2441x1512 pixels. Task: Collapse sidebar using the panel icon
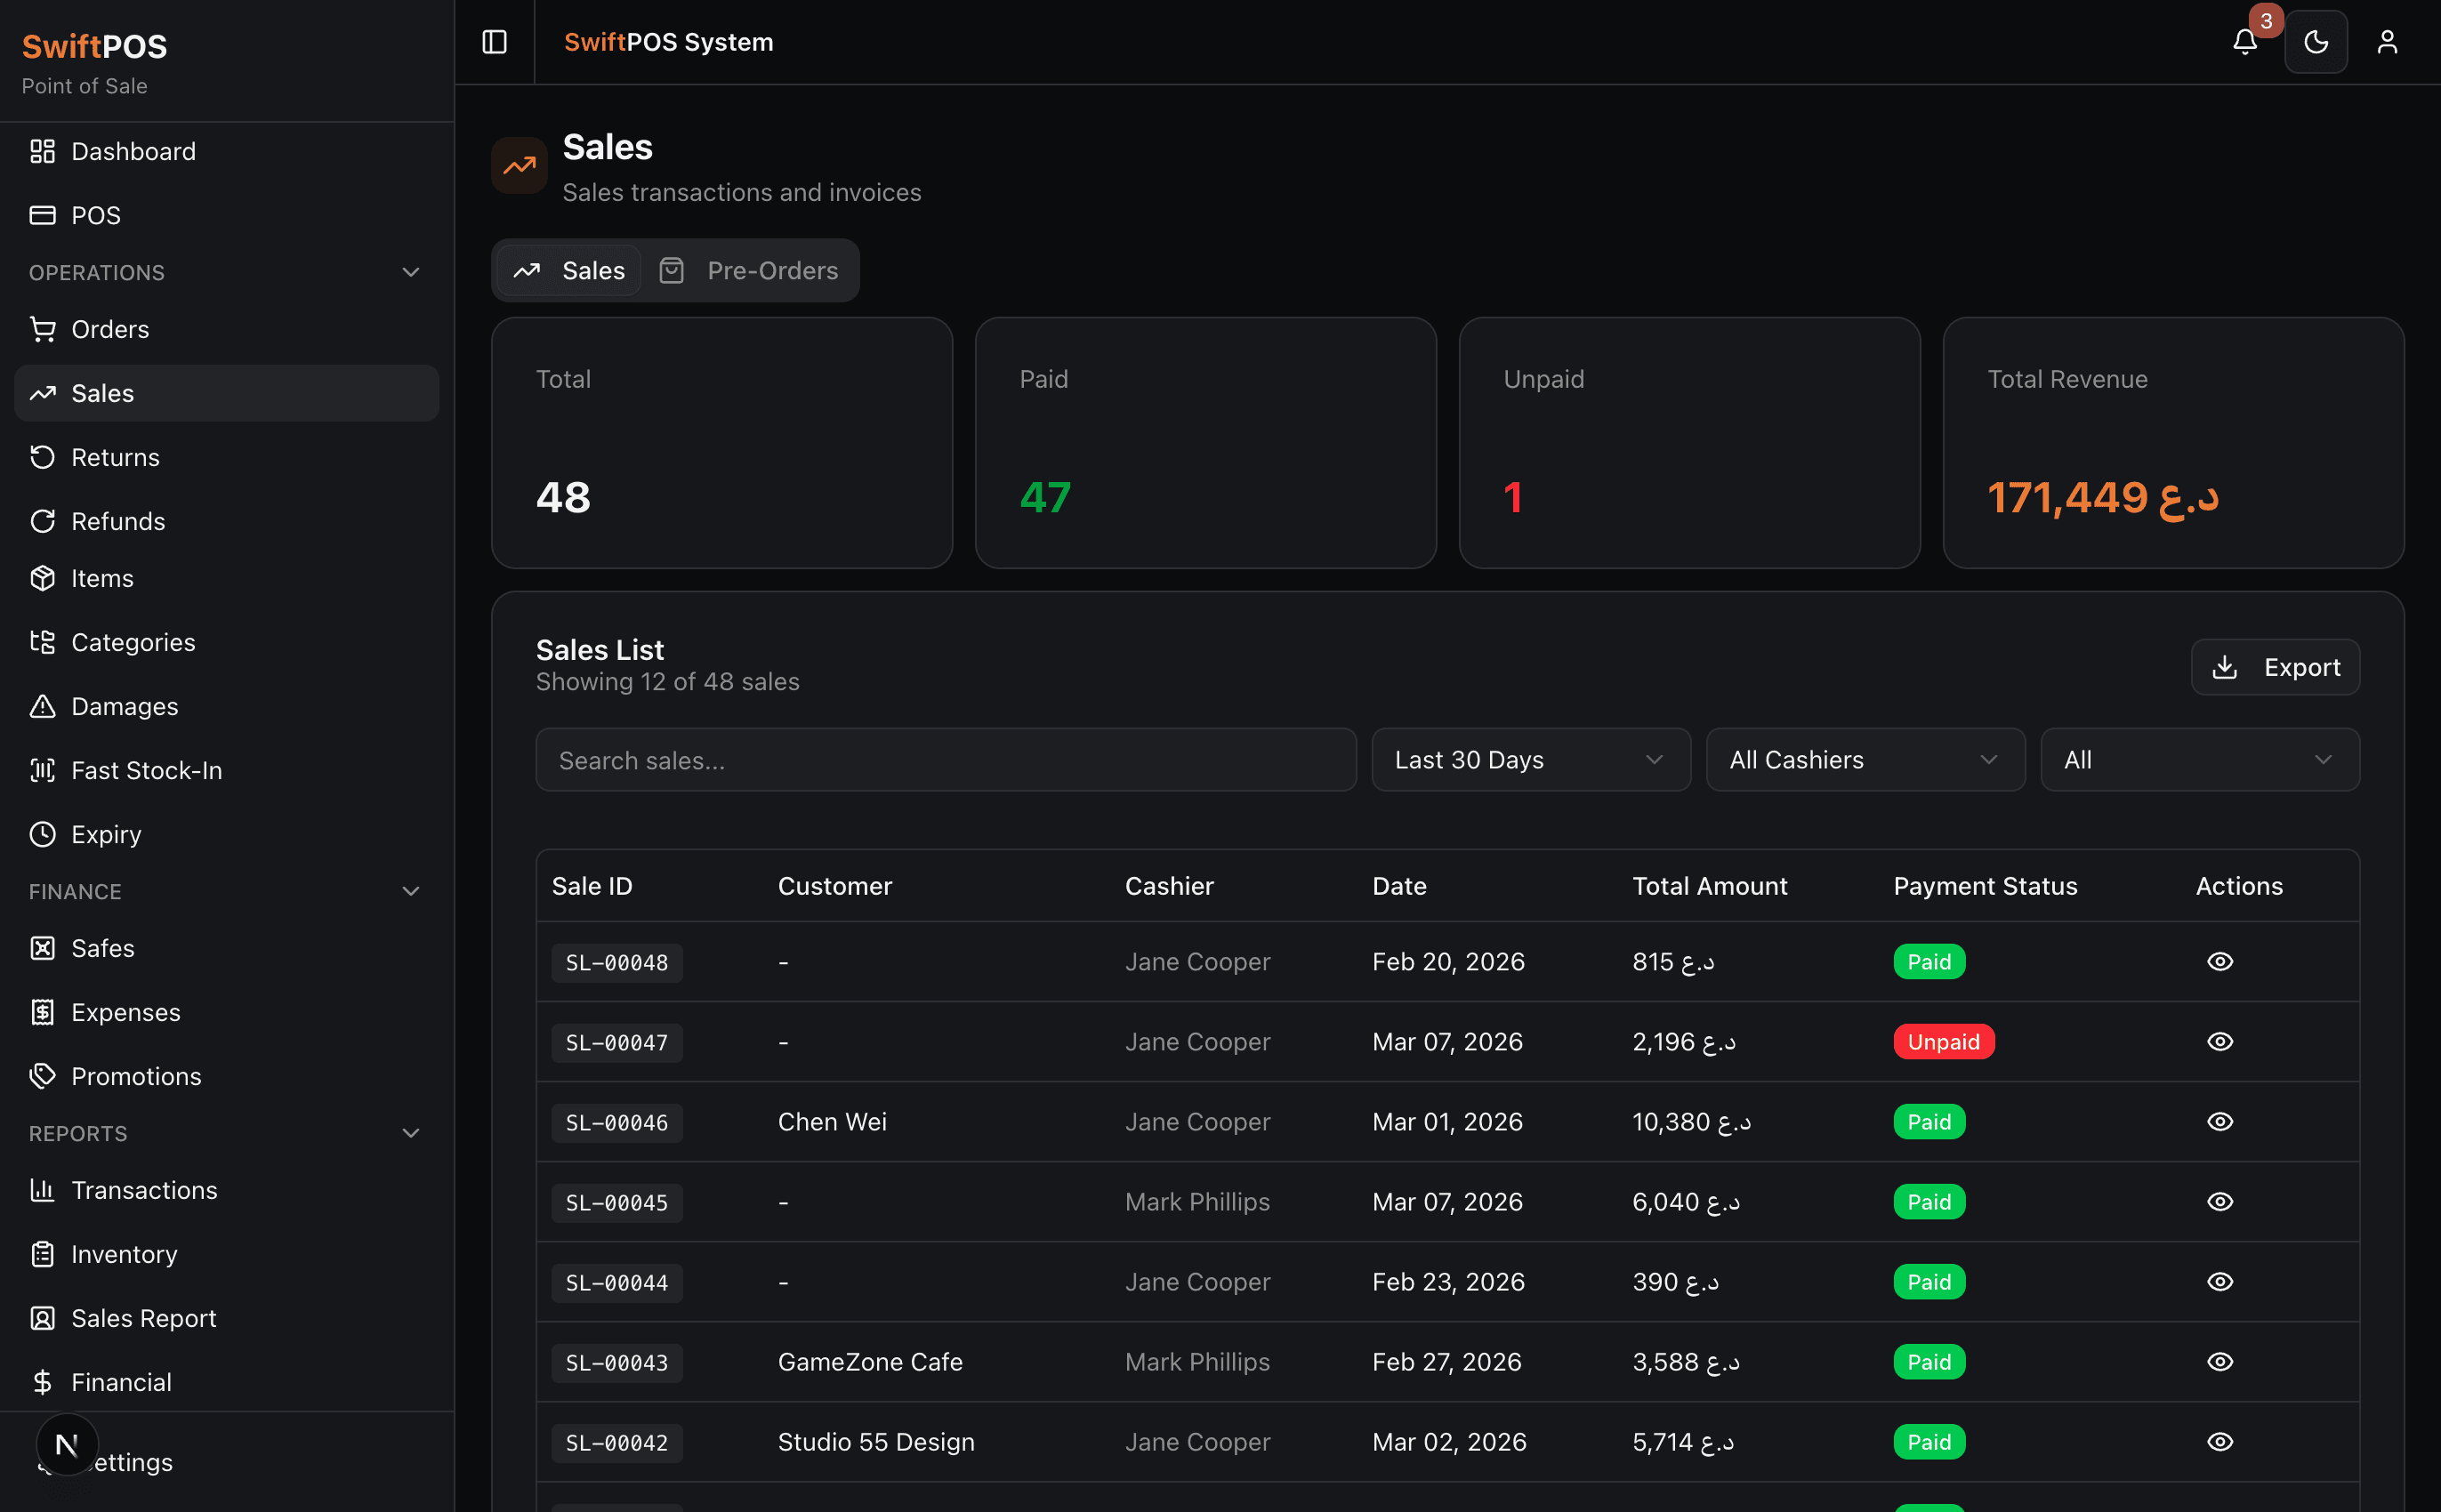(x=494, y=42)
